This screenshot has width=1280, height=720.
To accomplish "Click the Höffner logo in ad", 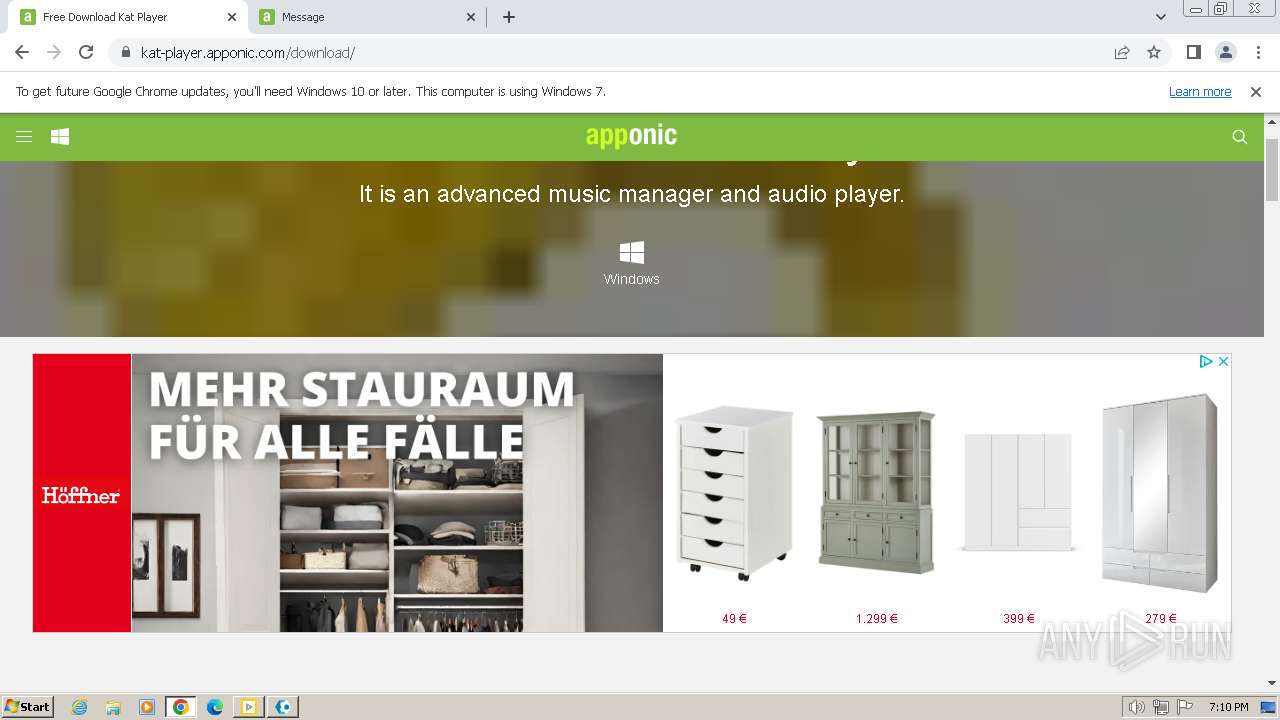I will (81, 495).
